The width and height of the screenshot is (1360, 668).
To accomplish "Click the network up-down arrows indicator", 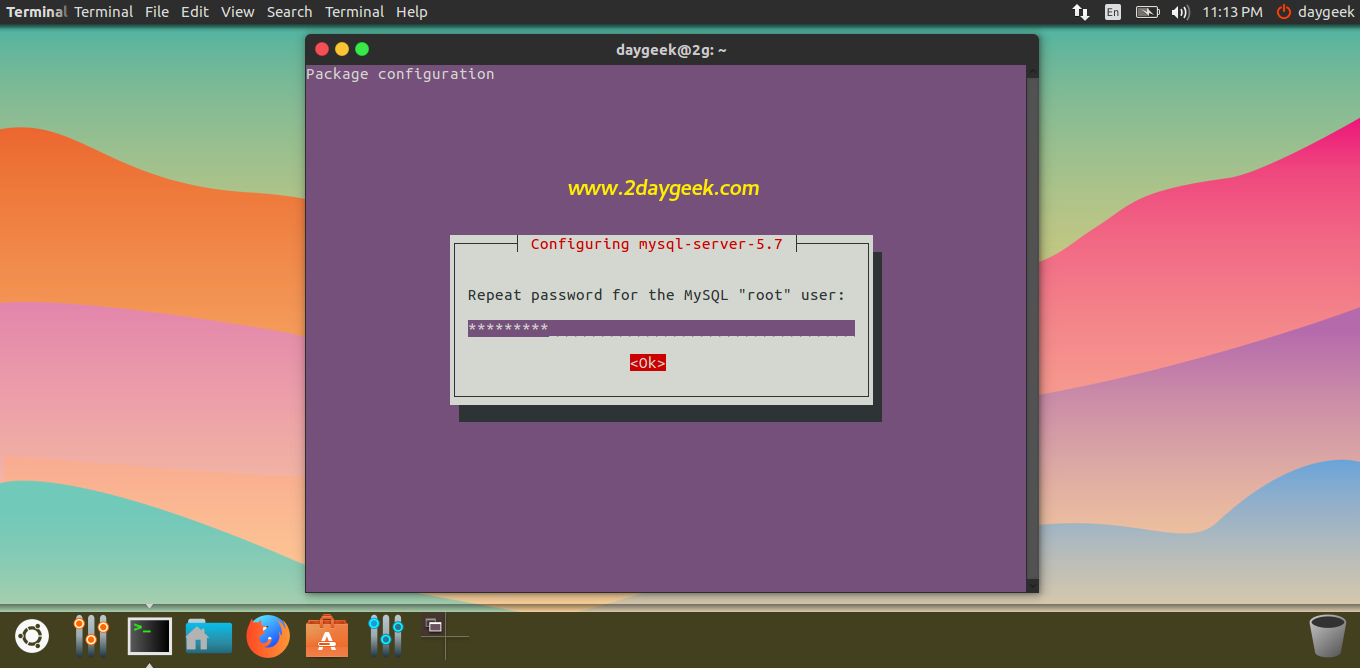I will tap(1080, 12).
